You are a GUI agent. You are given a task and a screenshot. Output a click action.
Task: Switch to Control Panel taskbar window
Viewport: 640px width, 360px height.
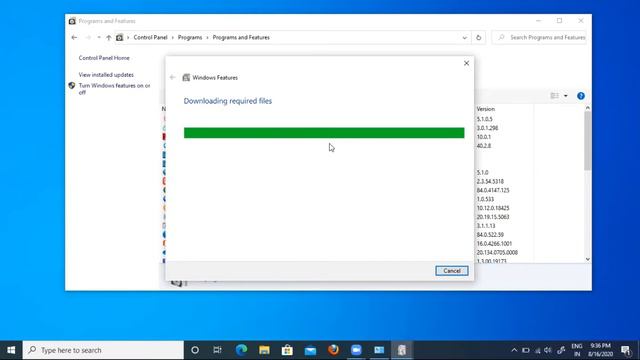379,350
